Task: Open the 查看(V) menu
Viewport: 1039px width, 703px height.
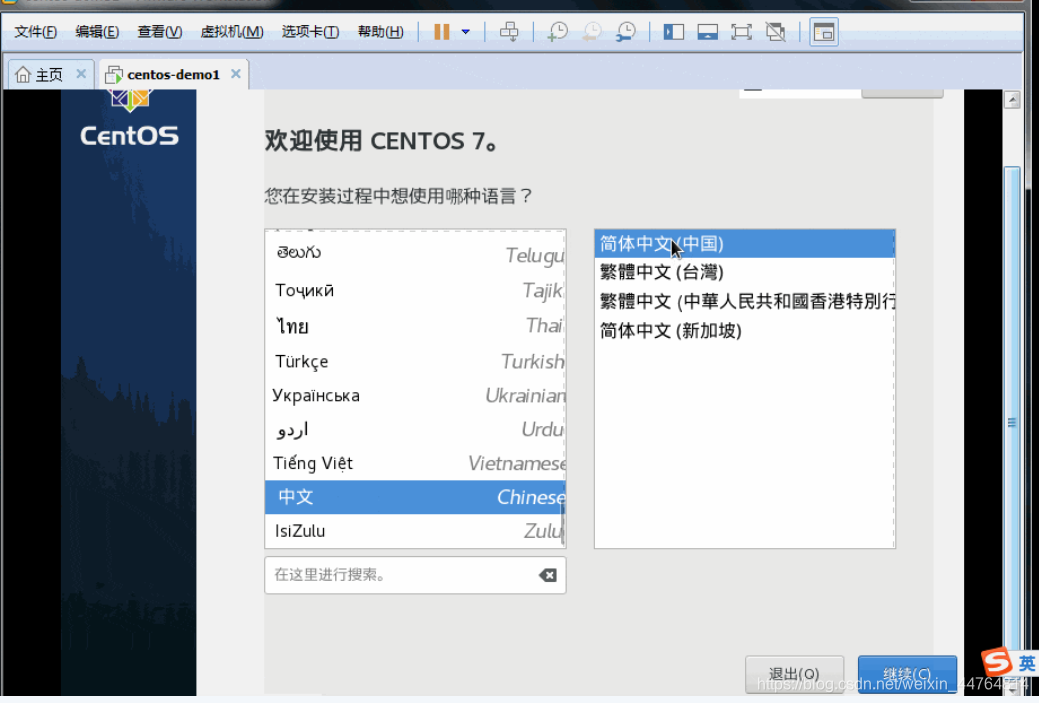Action: [159, 31]
